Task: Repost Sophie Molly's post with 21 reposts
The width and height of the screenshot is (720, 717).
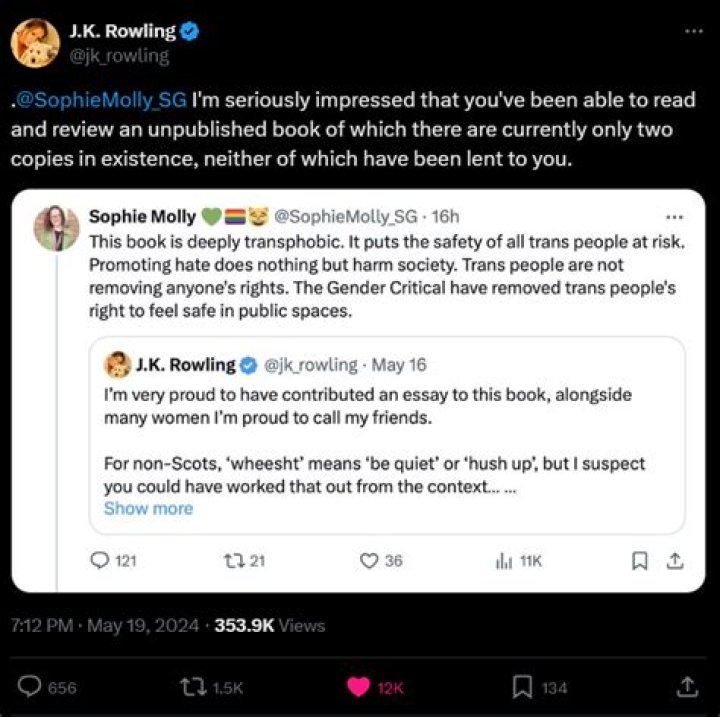Action: point(232,561)
